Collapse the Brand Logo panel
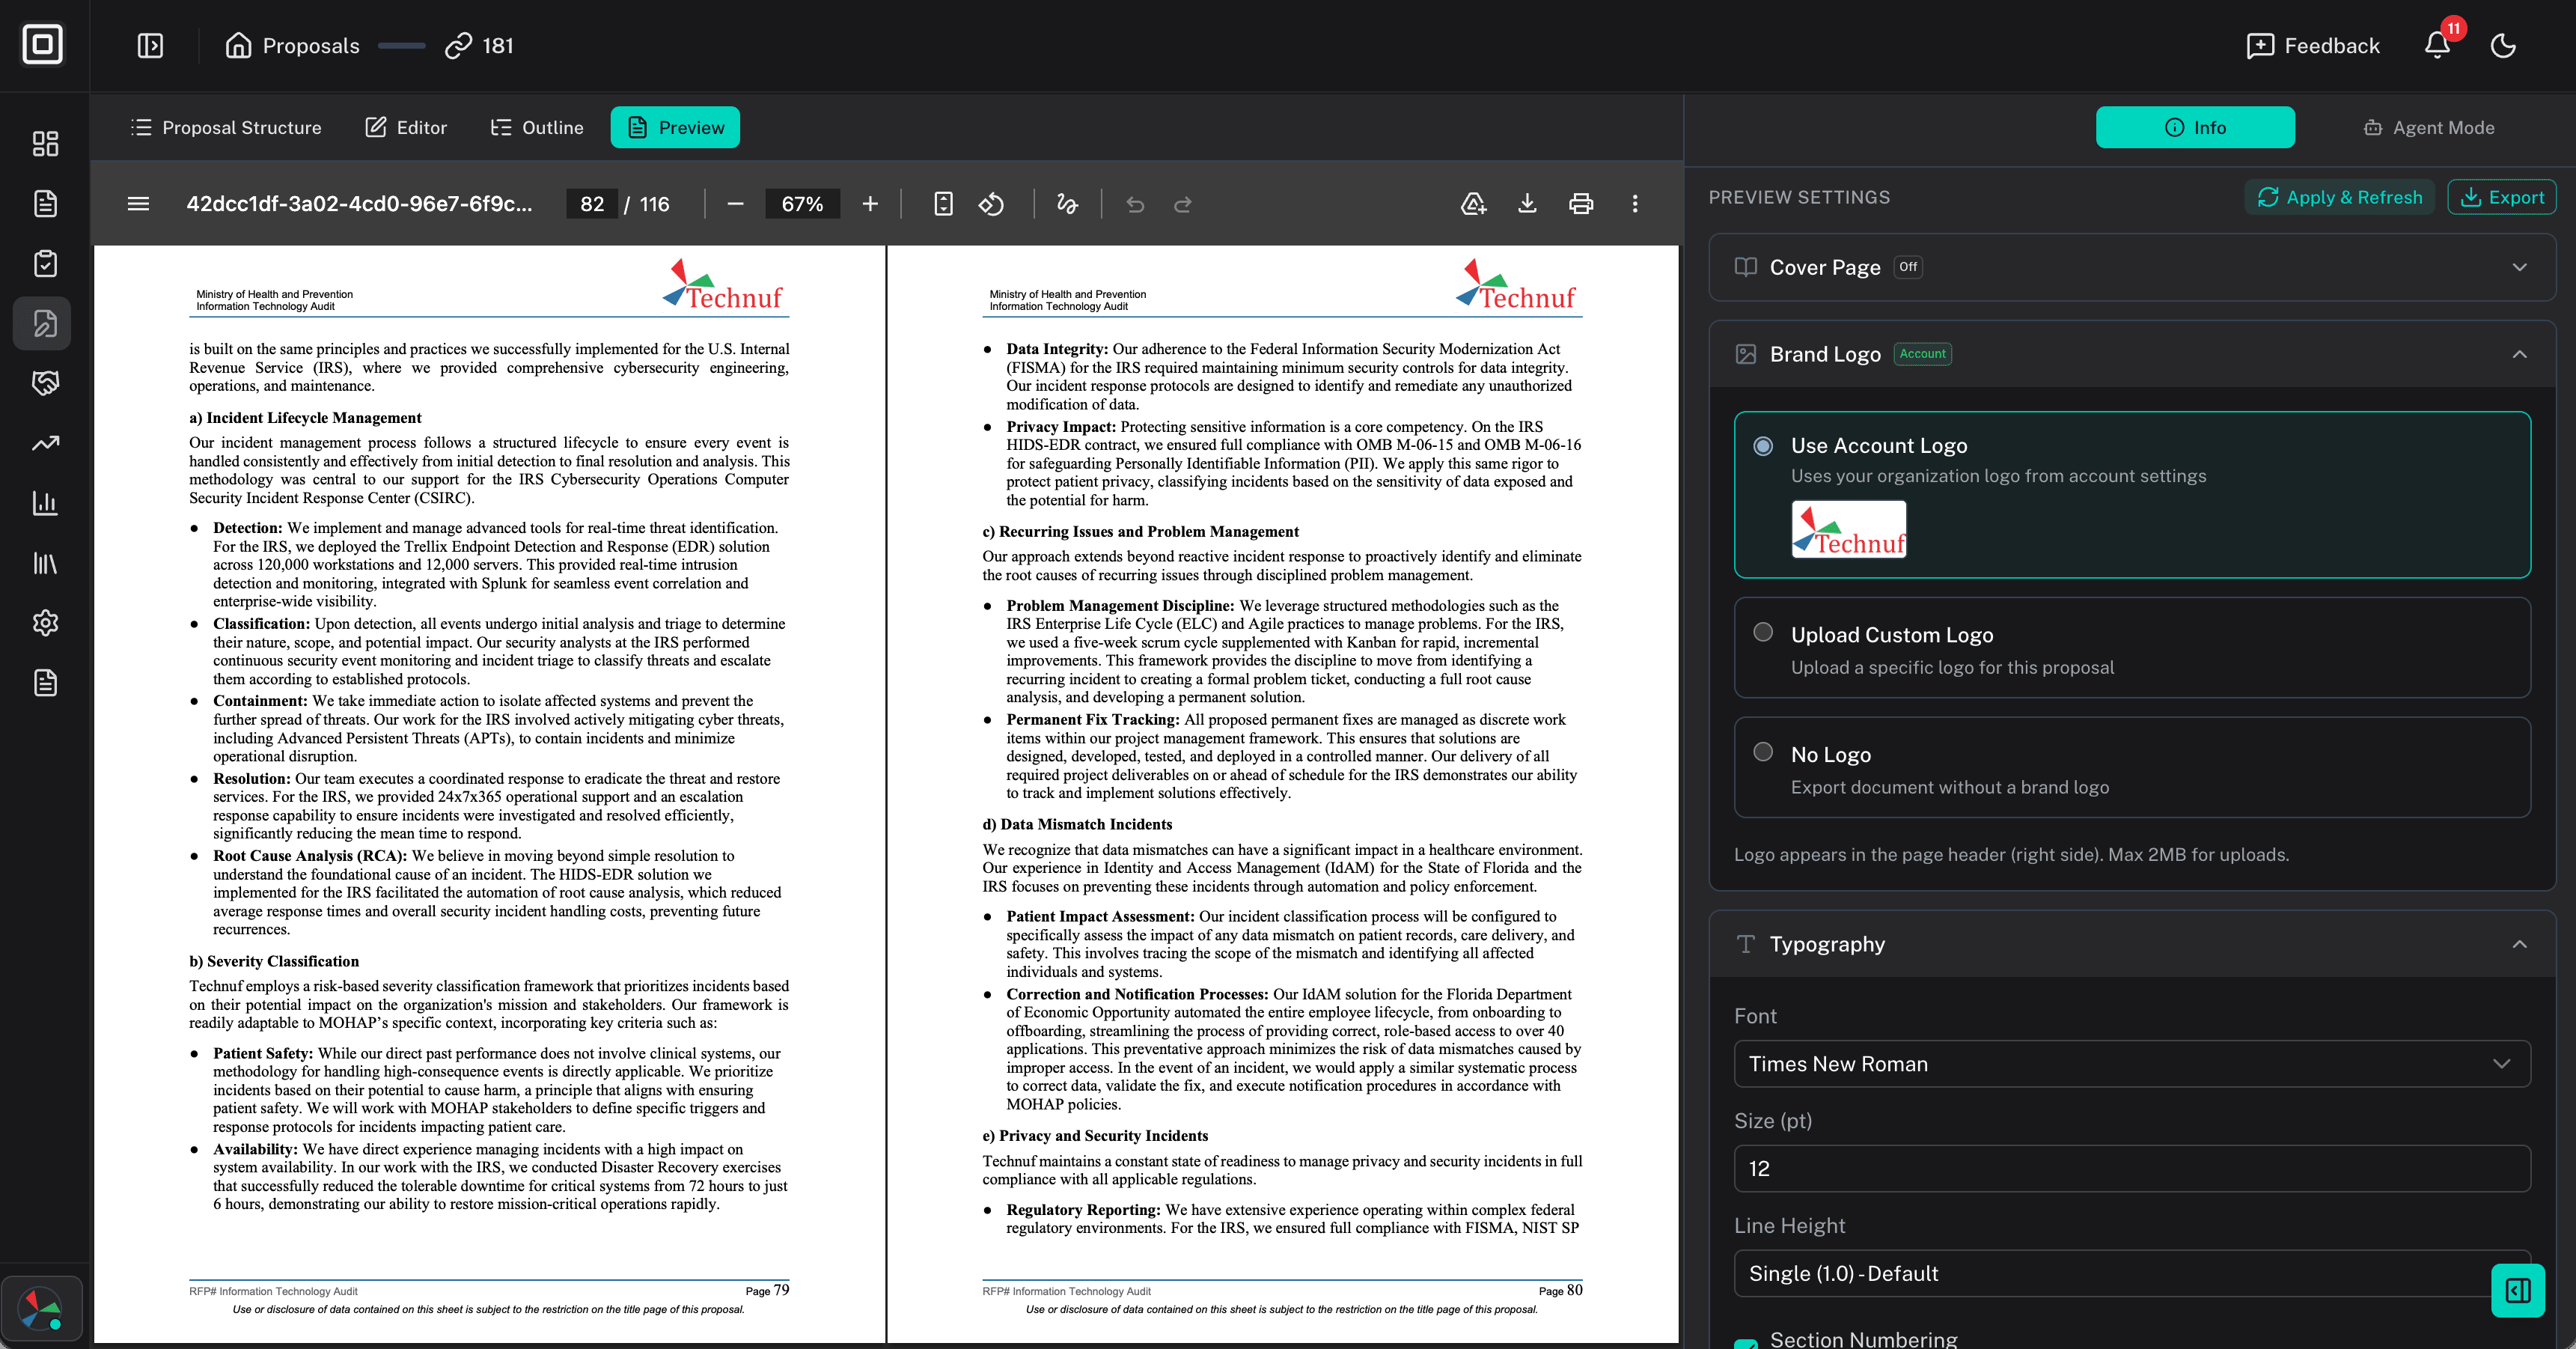The width and height of the screenshot is (2576, 1349). [x=2520, y=353]
